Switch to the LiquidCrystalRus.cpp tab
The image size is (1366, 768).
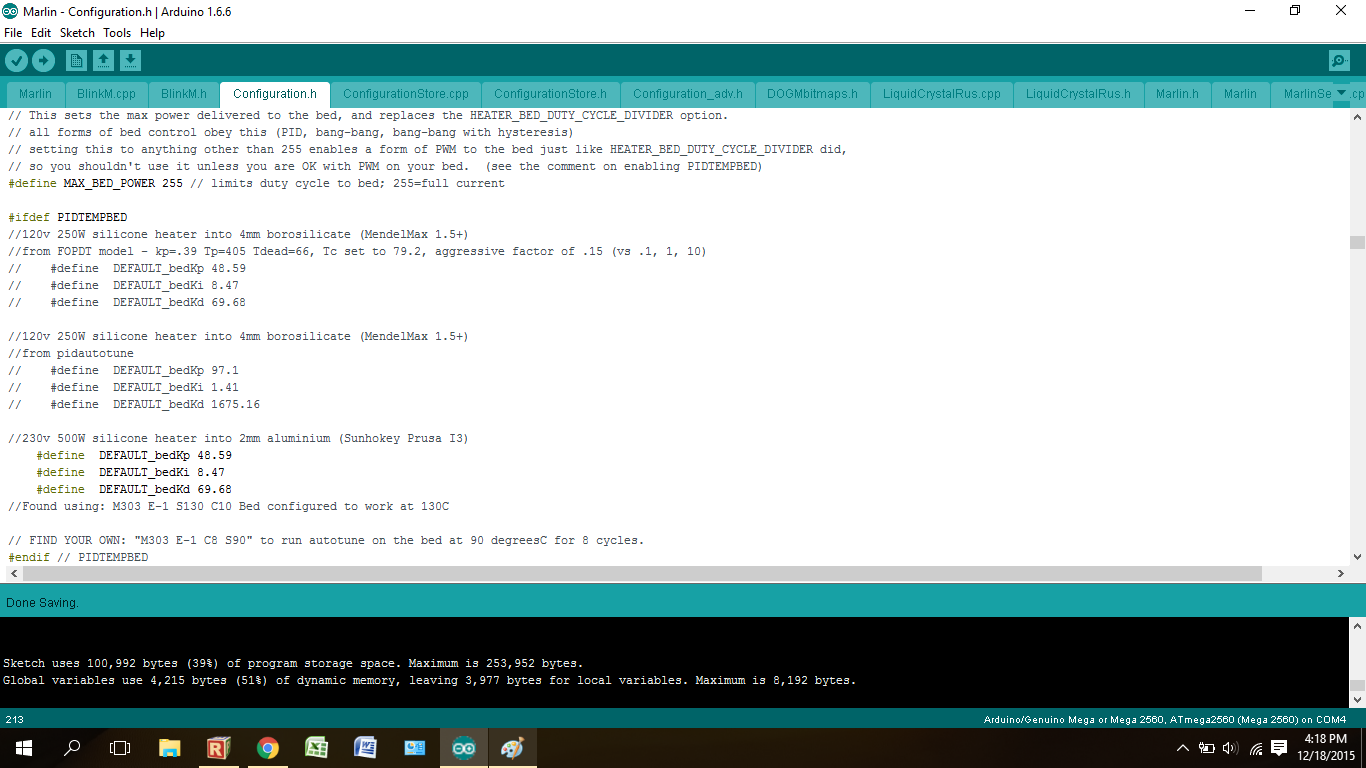coord(942,94)
